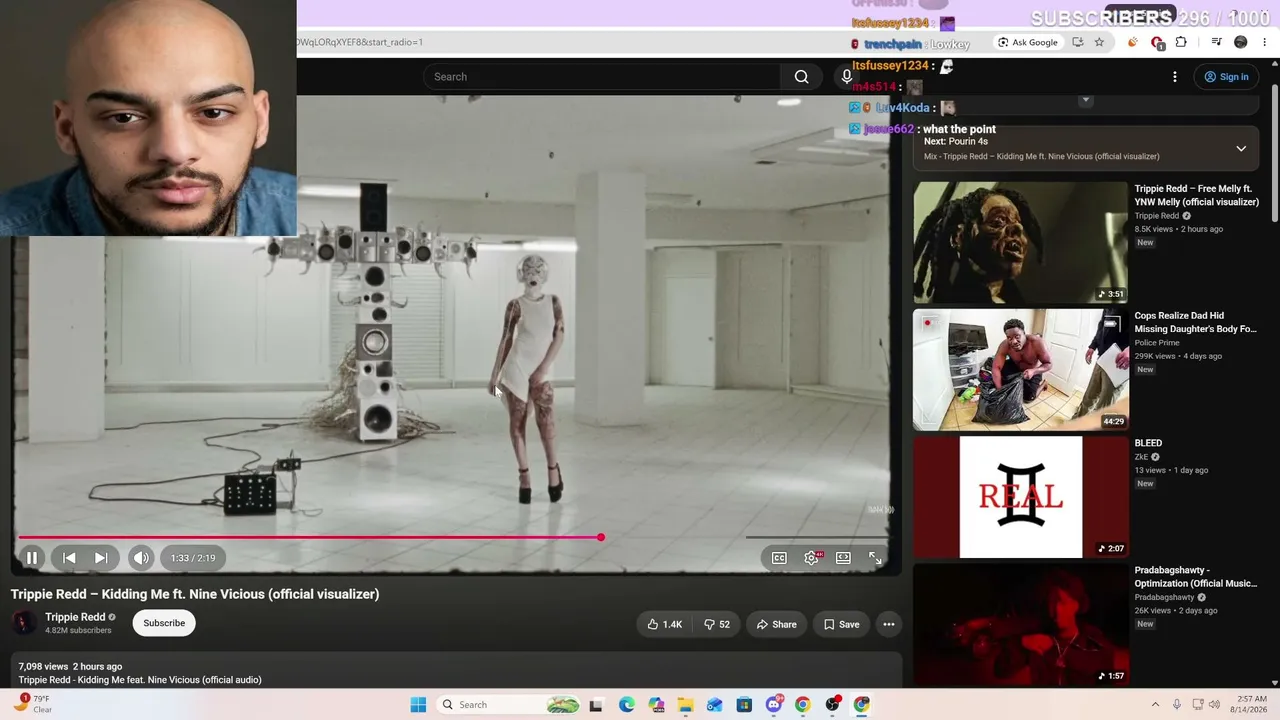Open Pradabagshawty - Optimization title link

pos(1195,577)
